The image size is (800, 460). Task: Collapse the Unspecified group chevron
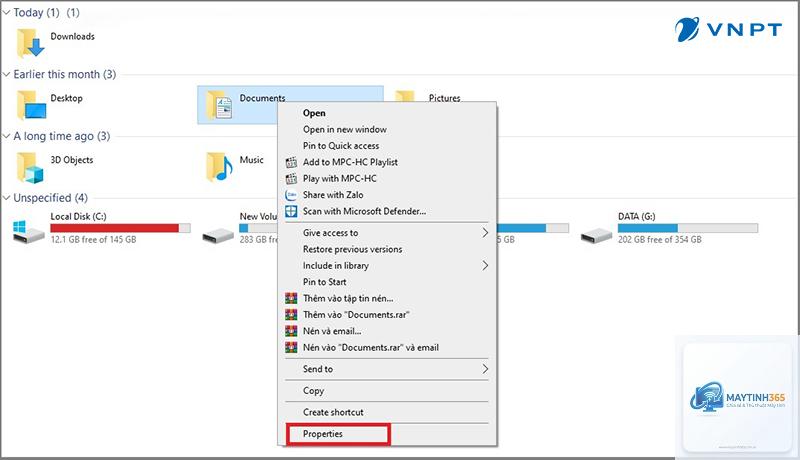click(x=6, y=198)
